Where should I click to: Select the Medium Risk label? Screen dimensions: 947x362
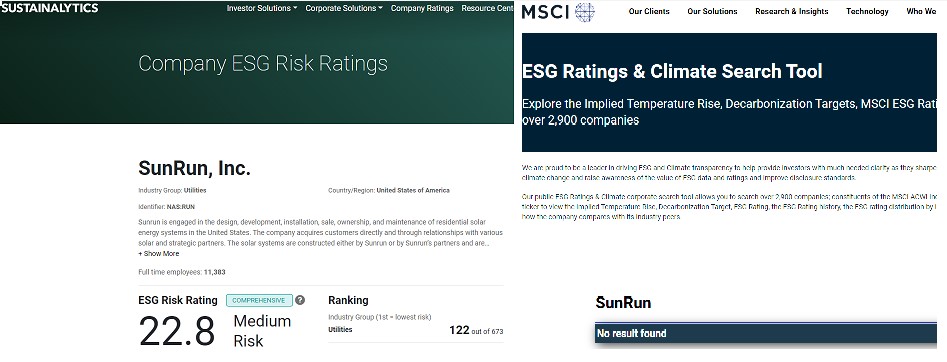[x=262, y=331]
